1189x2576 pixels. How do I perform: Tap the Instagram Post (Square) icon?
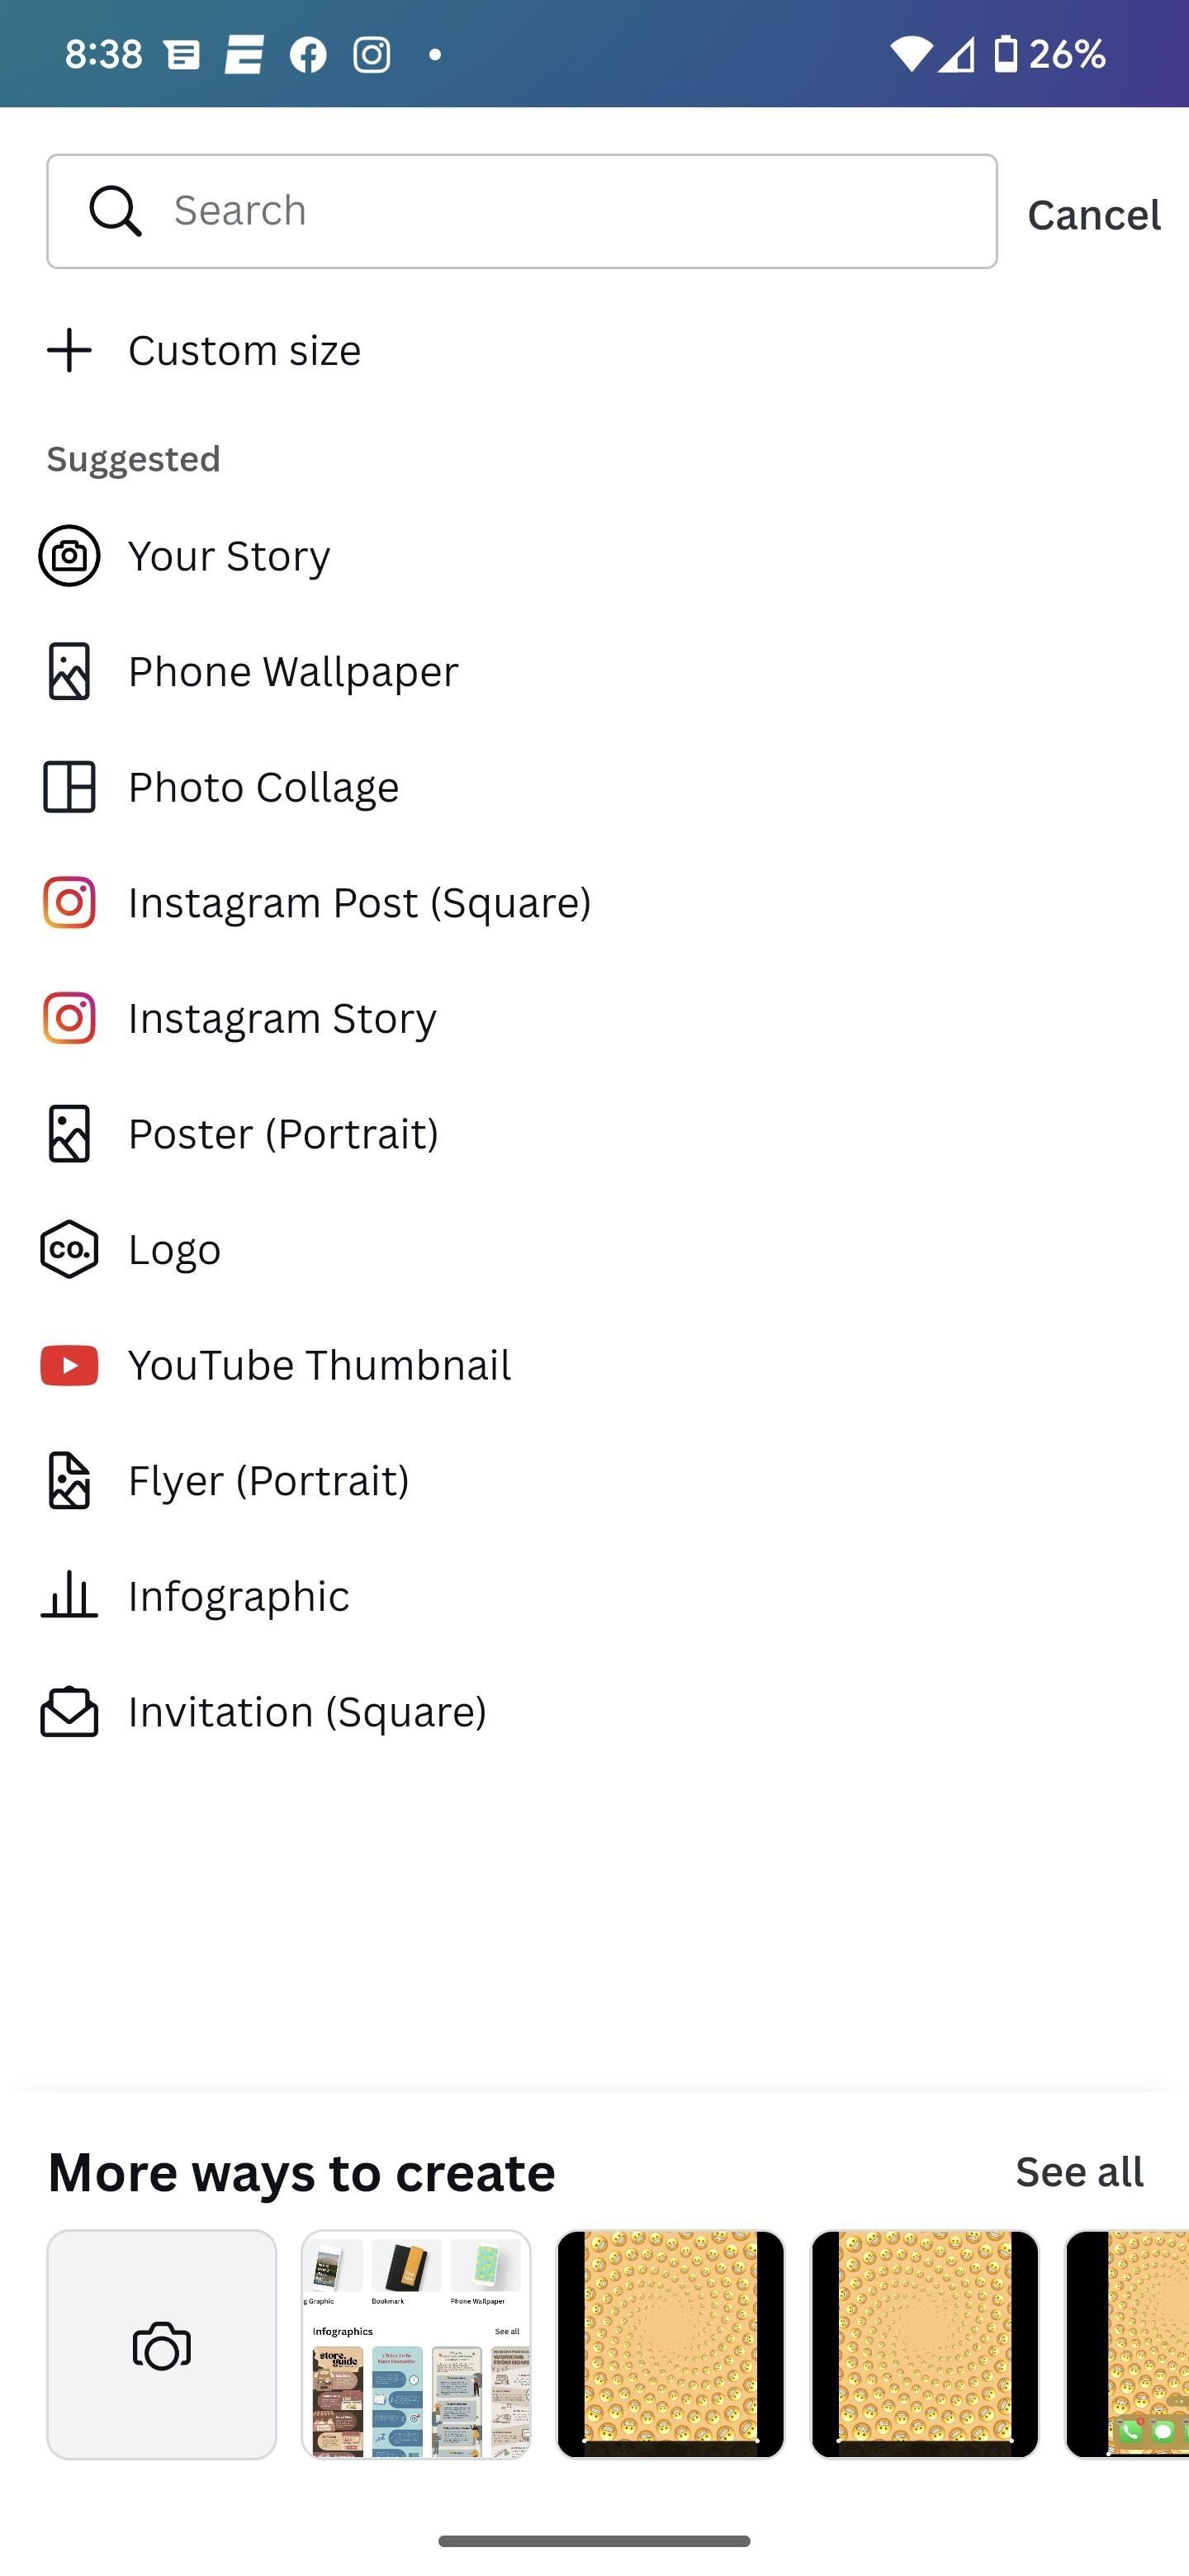[69, 902]
